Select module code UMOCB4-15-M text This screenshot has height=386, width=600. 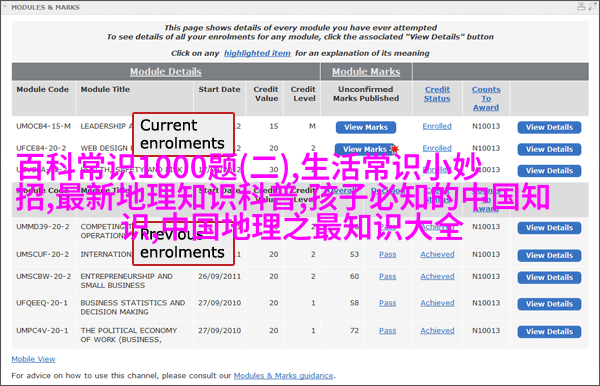click(x=43, y=126)
